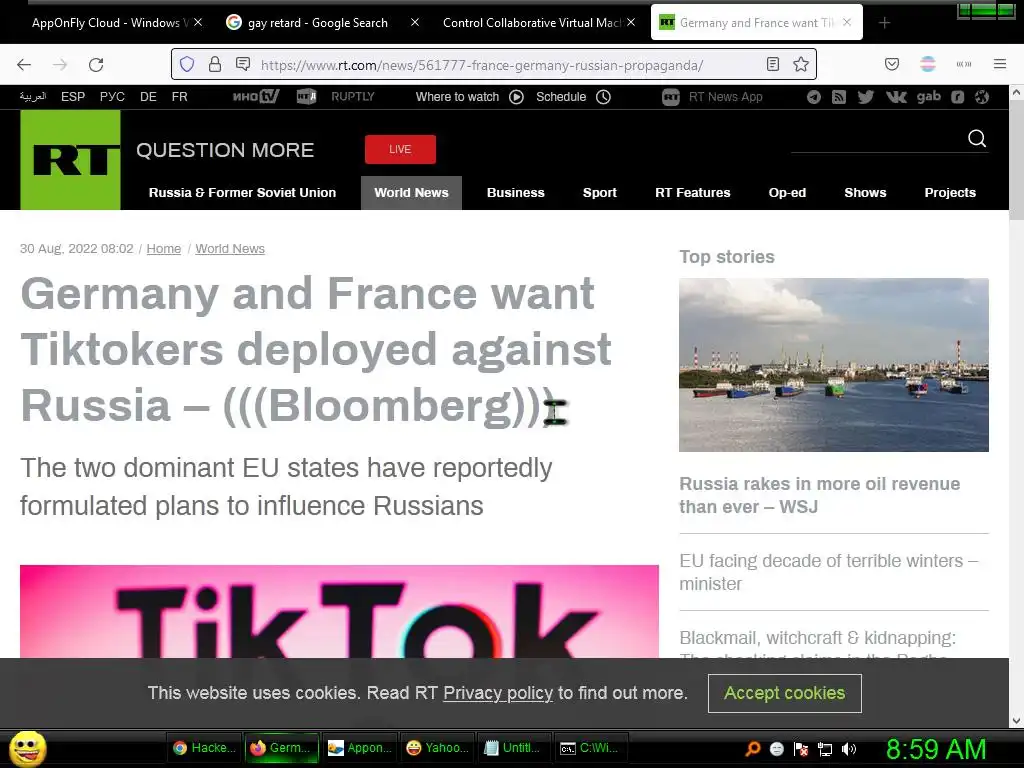Image resolution: width=1024 pixels, height=768 pixels.
Task: Click the padlock site security icon
Action: (215, 64)
